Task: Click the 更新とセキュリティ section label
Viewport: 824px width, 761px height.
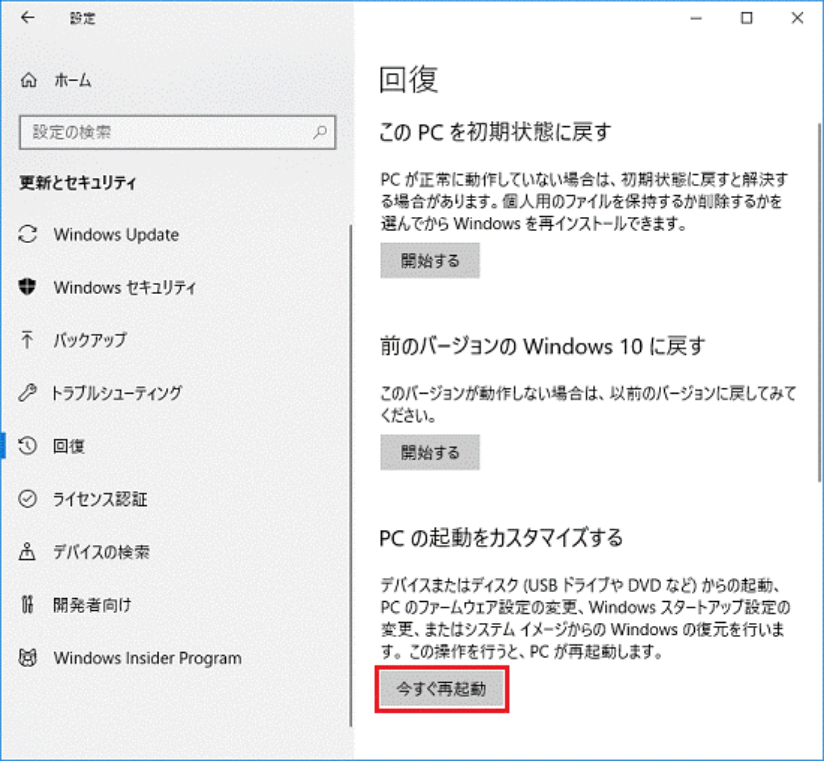Action: [x=78, y=182]
